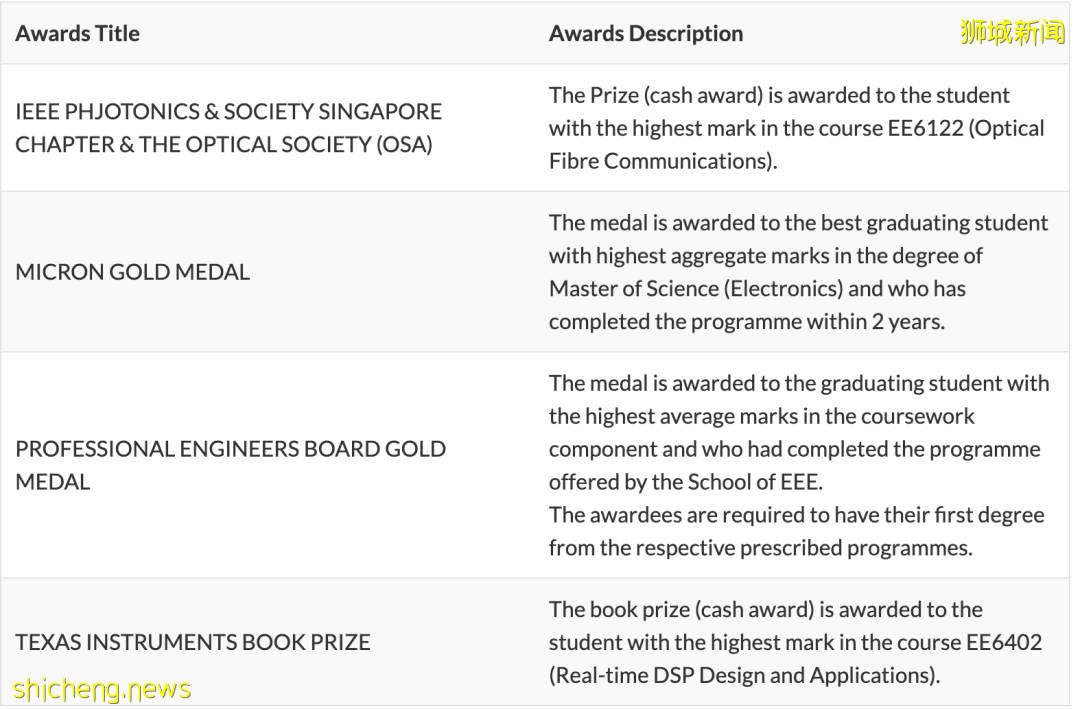The height and width of the screenshot is (709, 1080).
Task: Select the Professional Engineers Board Gold Medal title
Action: [x=230, y=464]
